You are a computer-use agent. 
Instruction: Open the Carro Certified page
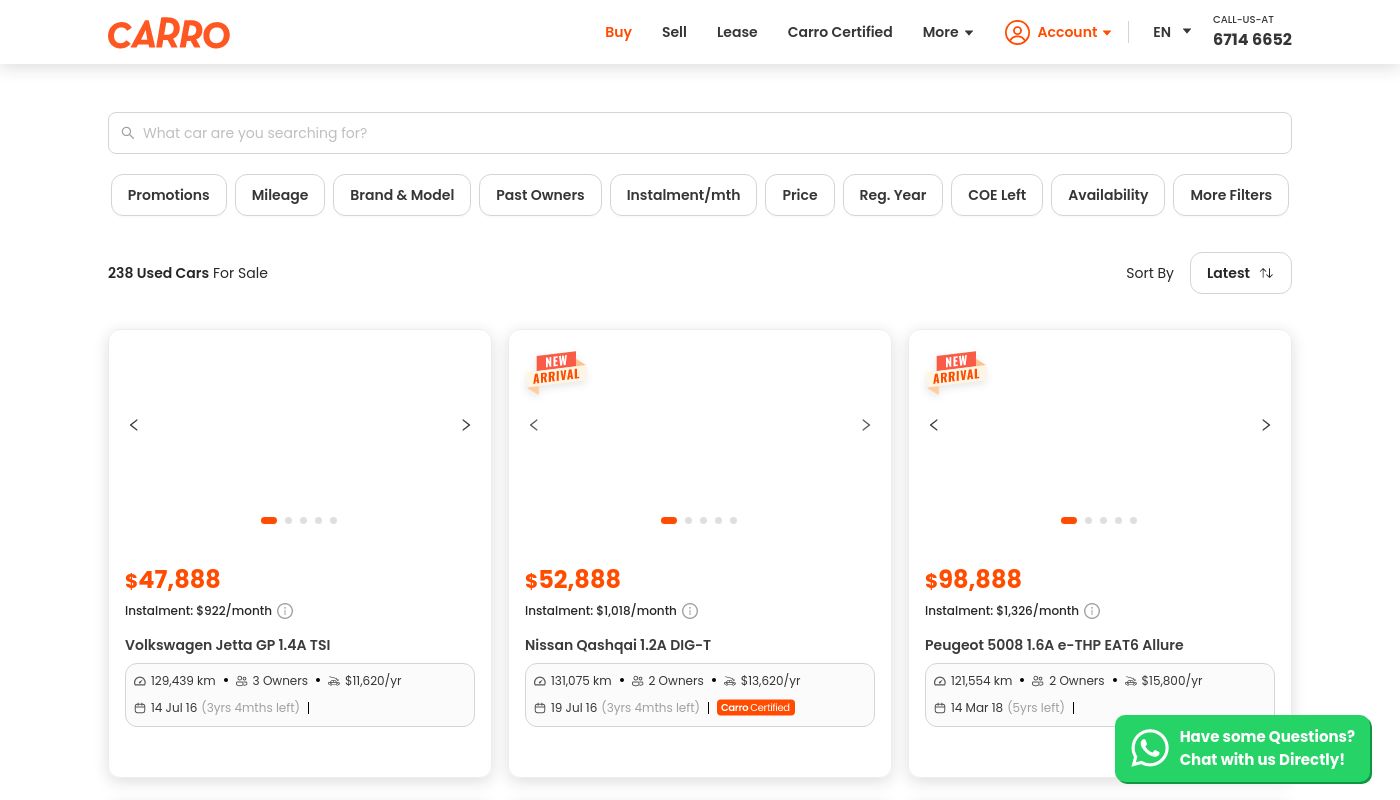(x=840, y=32)
